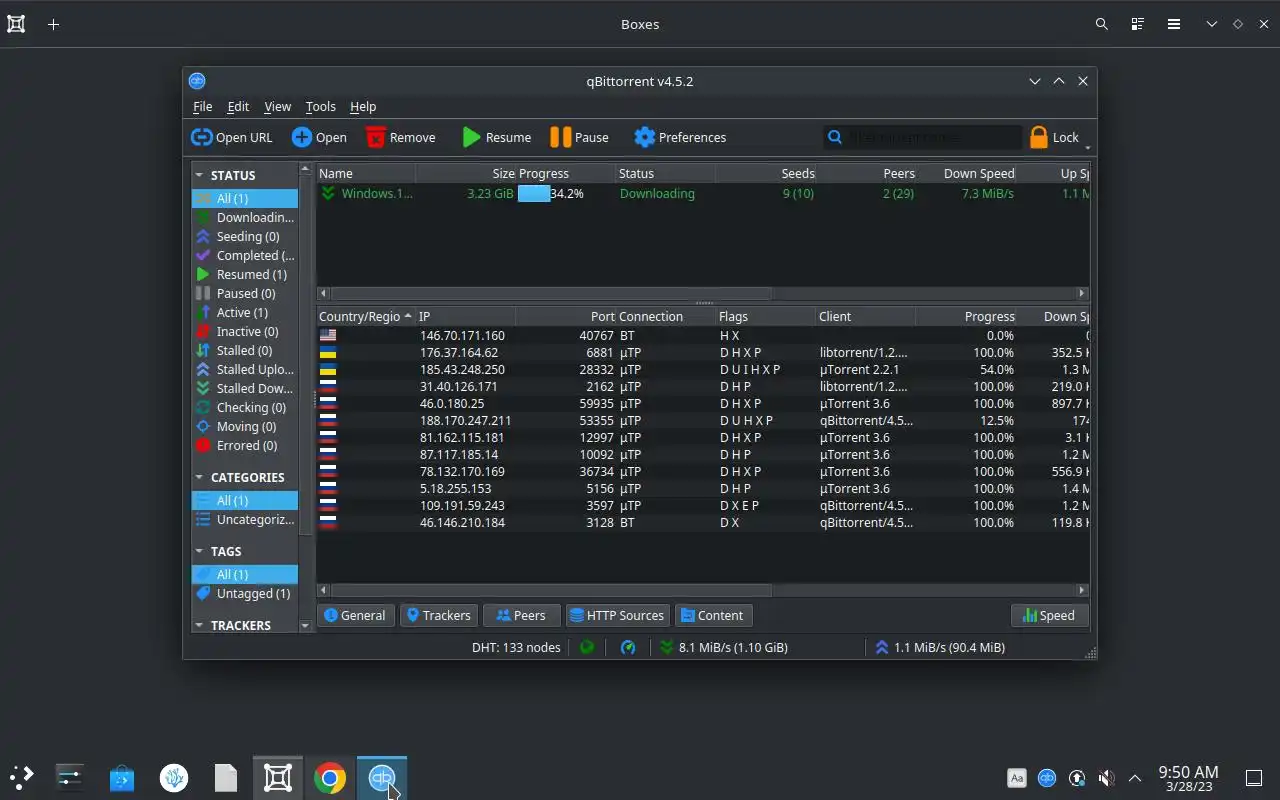Image resolution: width=1280 pixels, height=800 pixels.
Task: Select the Checking (0) filter
Action: click(245, 407)
